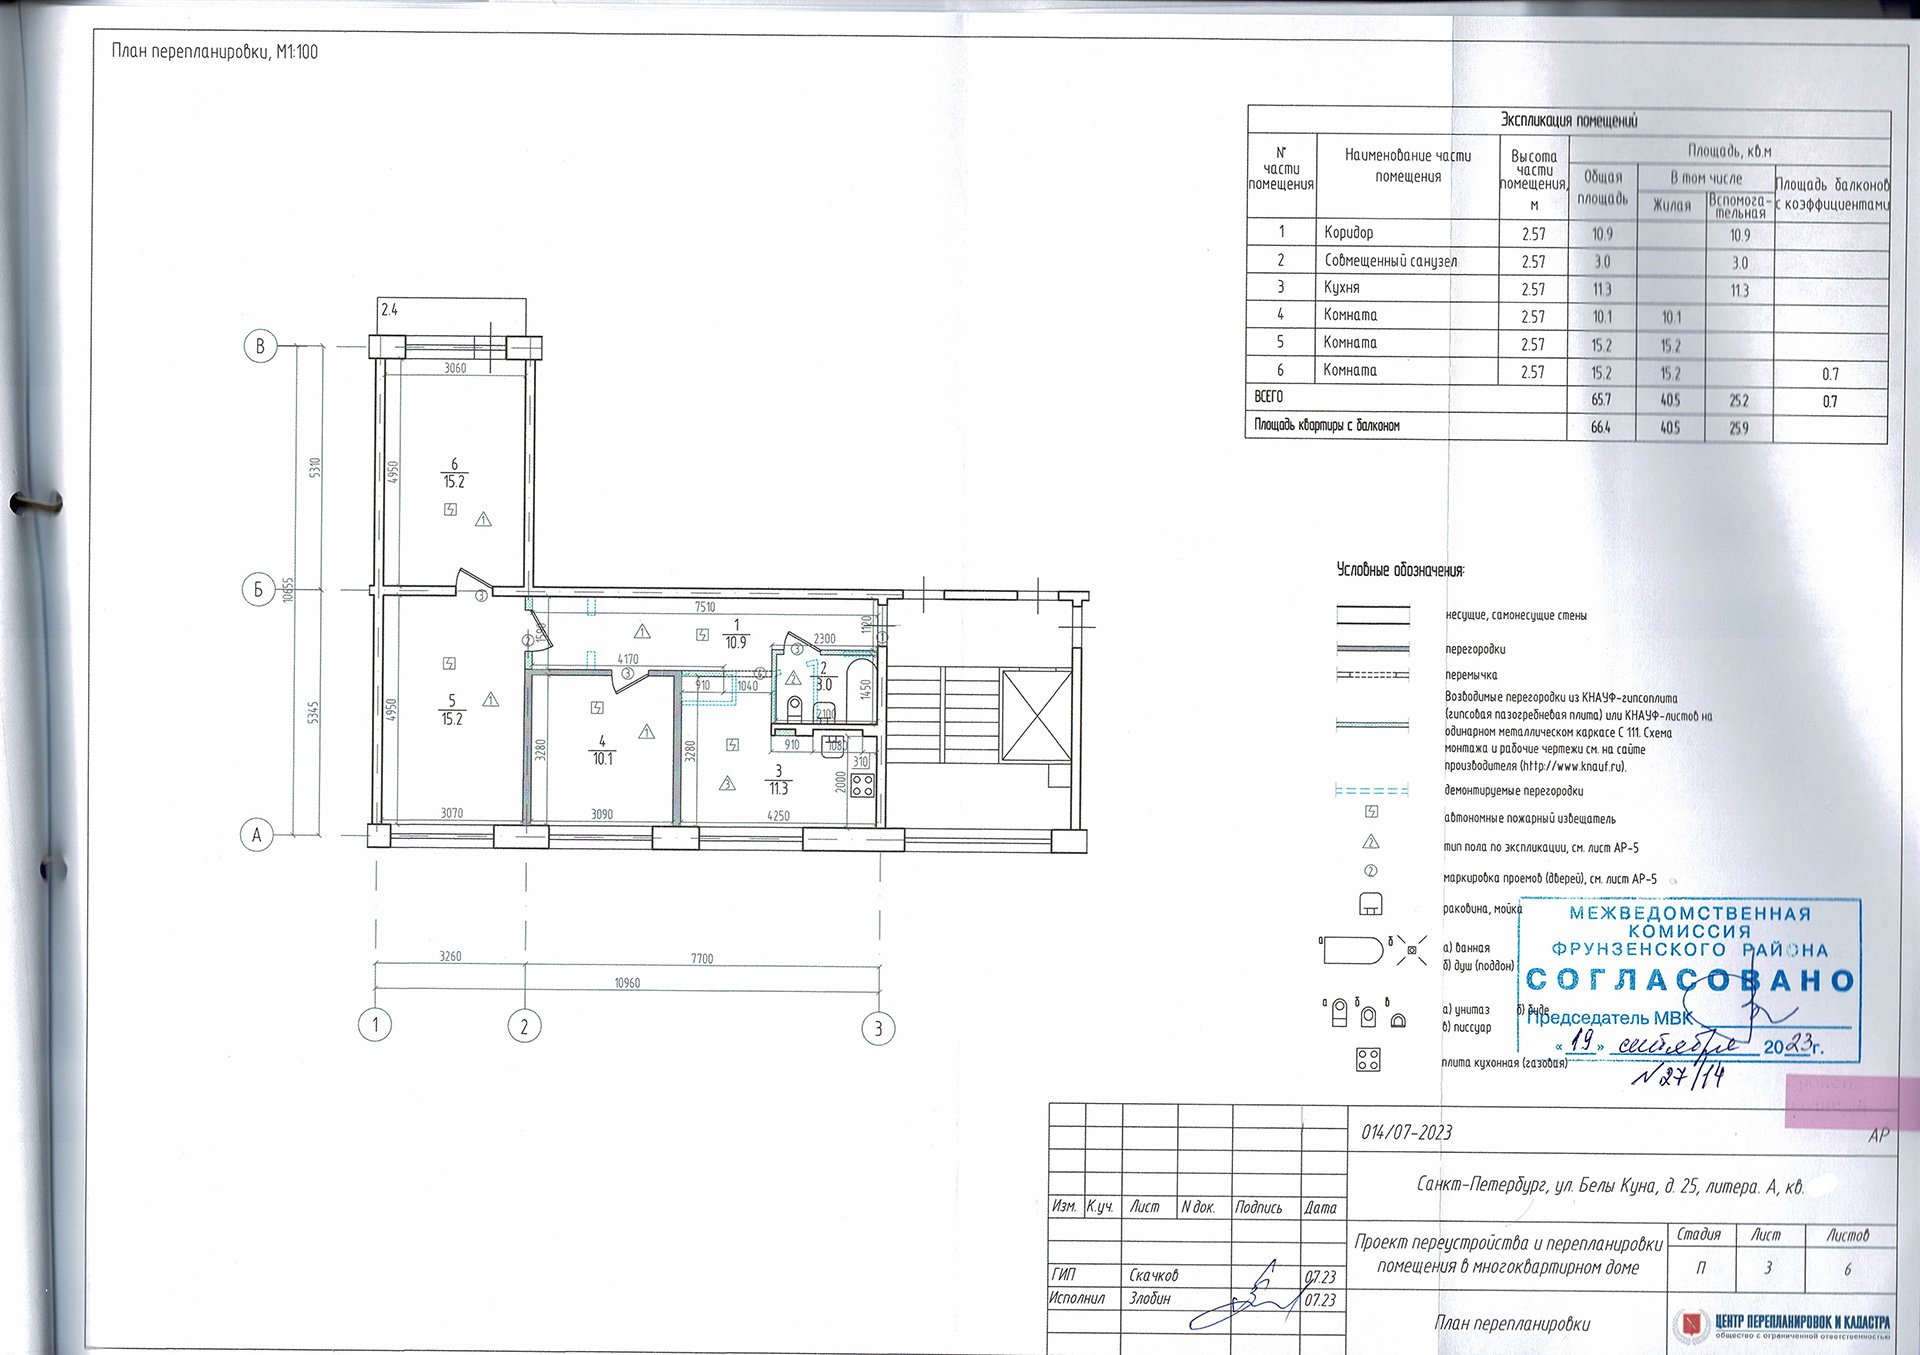Click room 6 label with area 15.2
The height and width of the screenshot is (1355, 1920).
[x=454, y=473]
